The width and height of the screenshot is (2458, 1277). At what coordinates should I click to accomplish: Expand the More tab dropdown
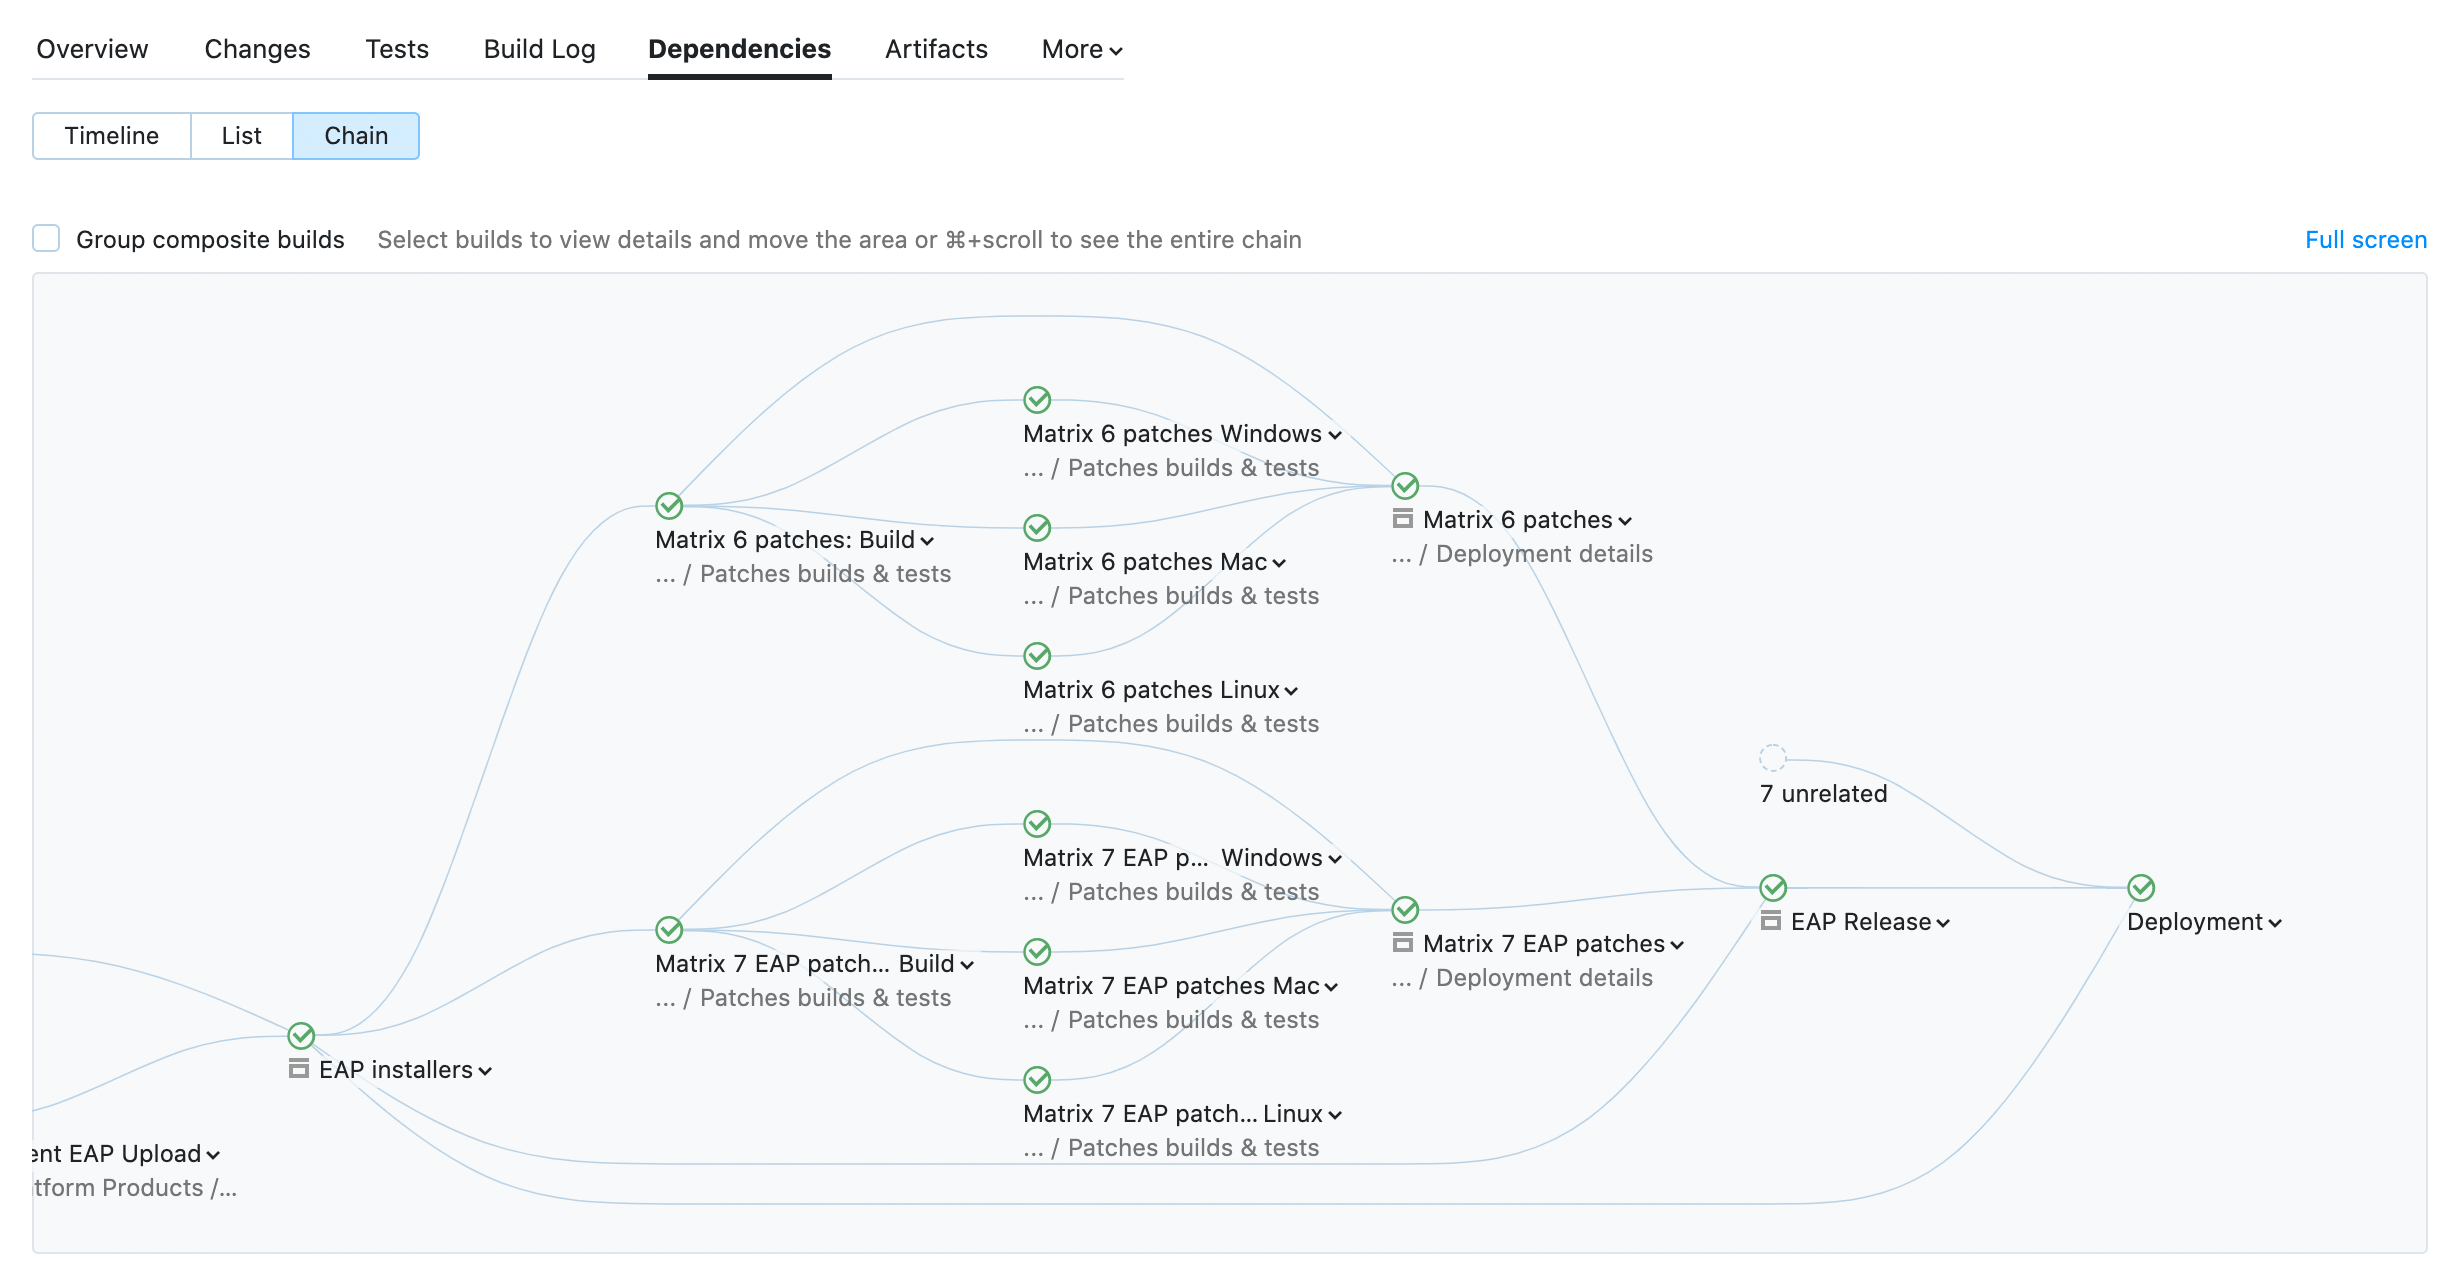1082,49
